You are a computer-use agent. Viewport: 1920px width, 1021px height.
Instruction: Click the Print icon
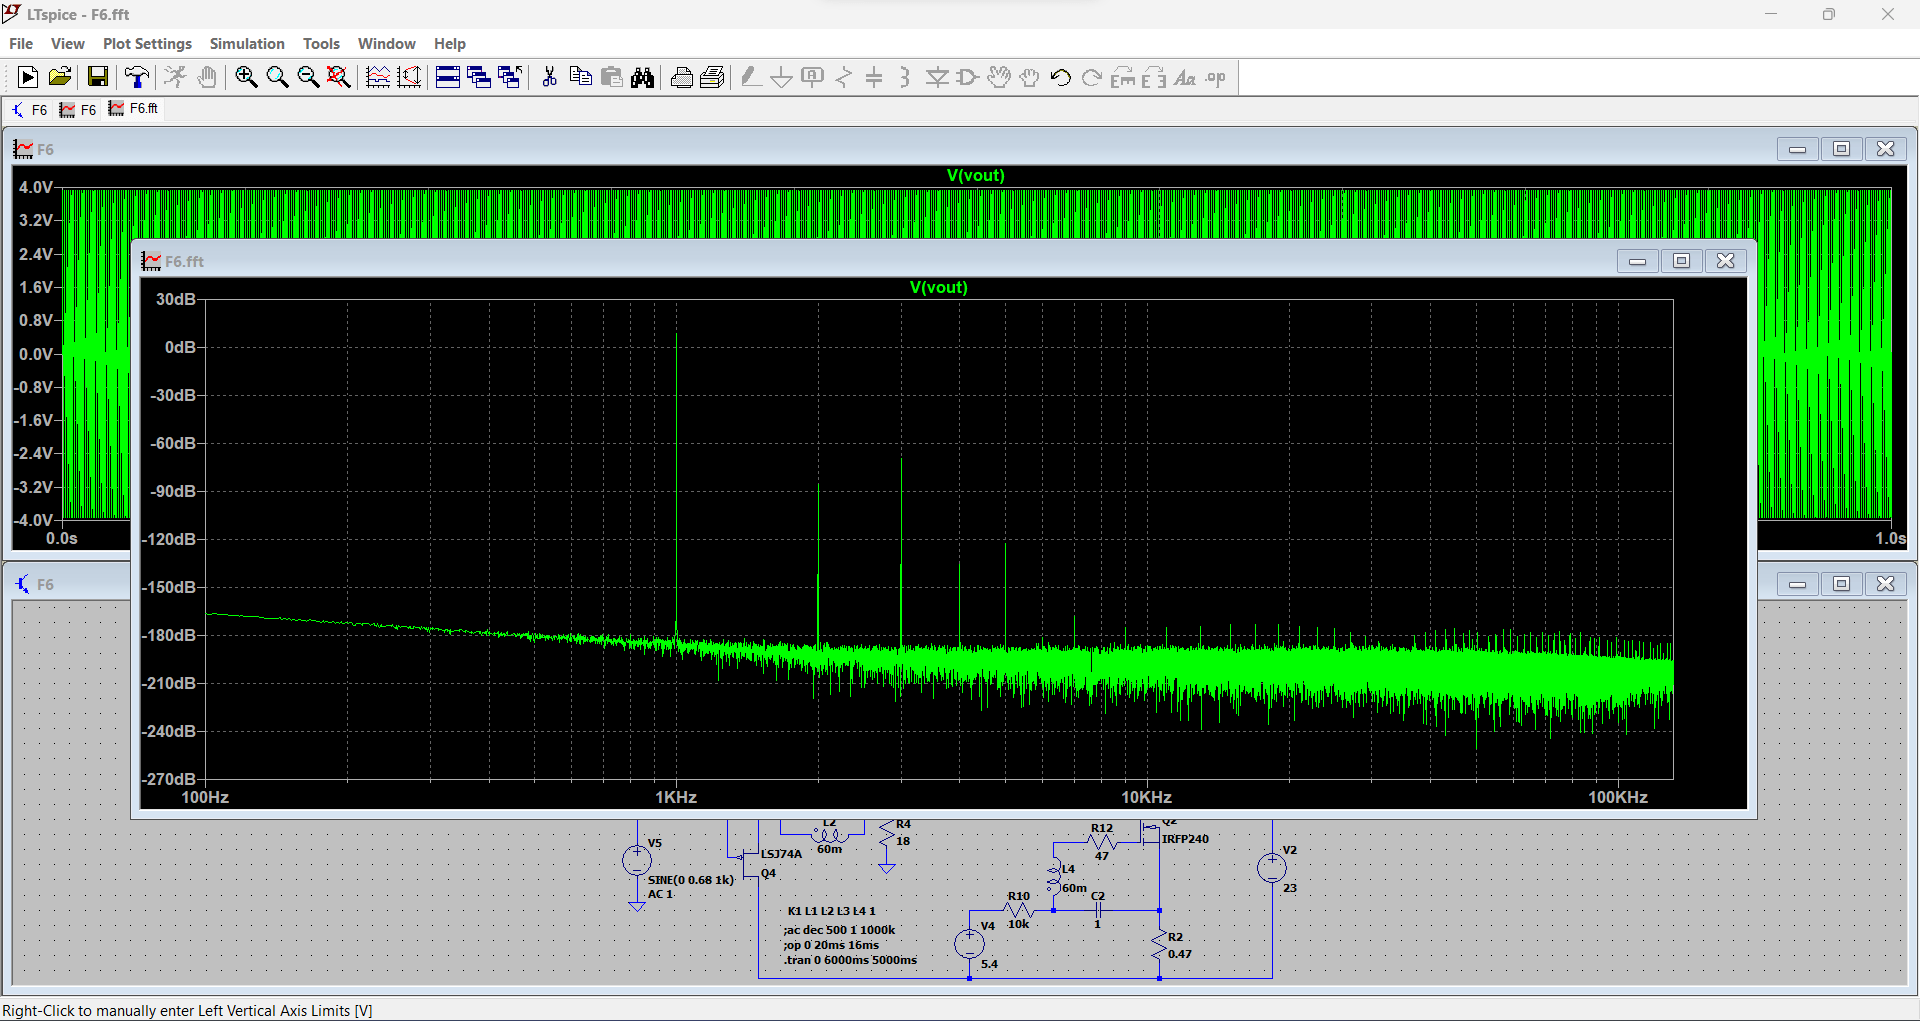point(712,77)
